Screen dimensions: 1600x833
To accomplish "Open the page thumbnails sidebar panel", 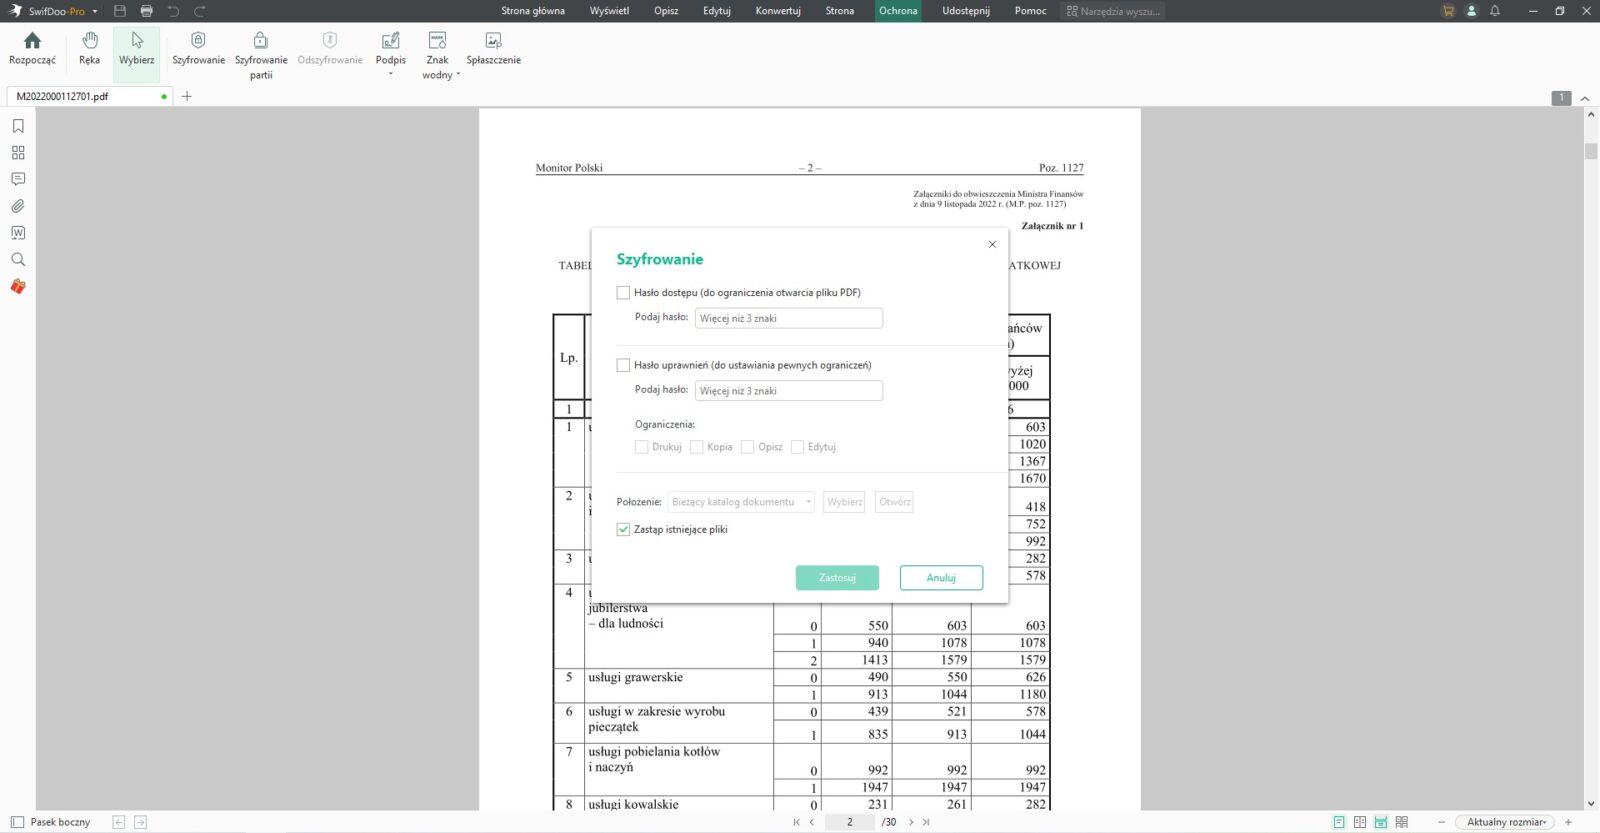I will pyautogui.click(x=18, y=153).
